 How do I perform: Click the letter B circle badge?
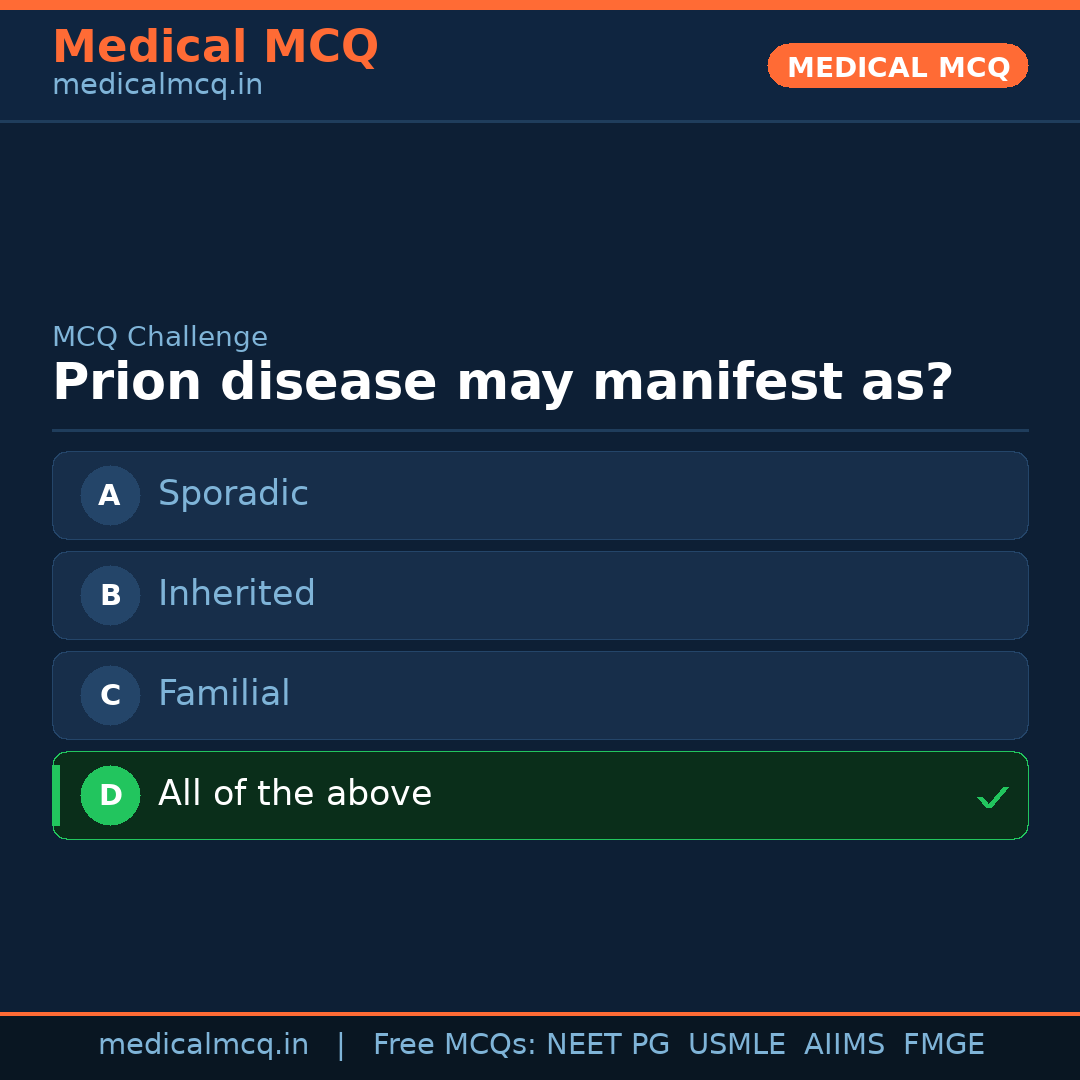pos(110,595)
